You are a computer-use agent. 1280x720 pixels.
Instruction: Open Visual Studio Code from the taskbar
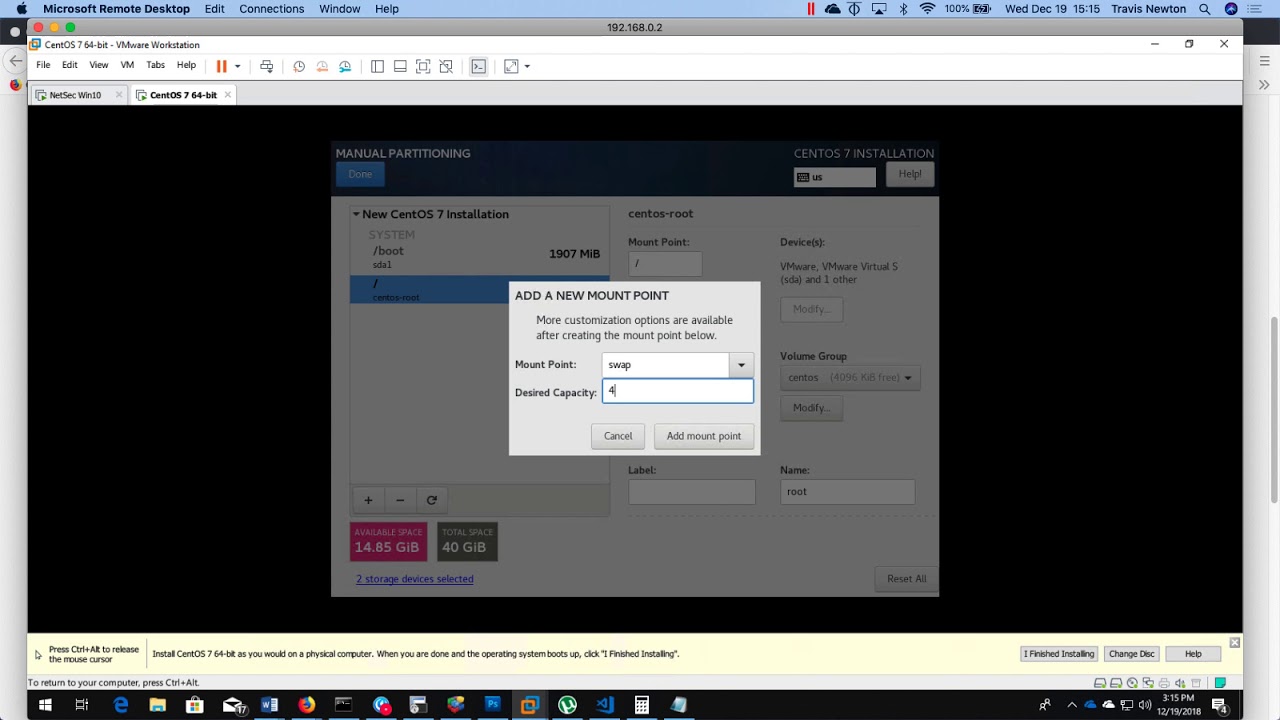click(604, 705)
